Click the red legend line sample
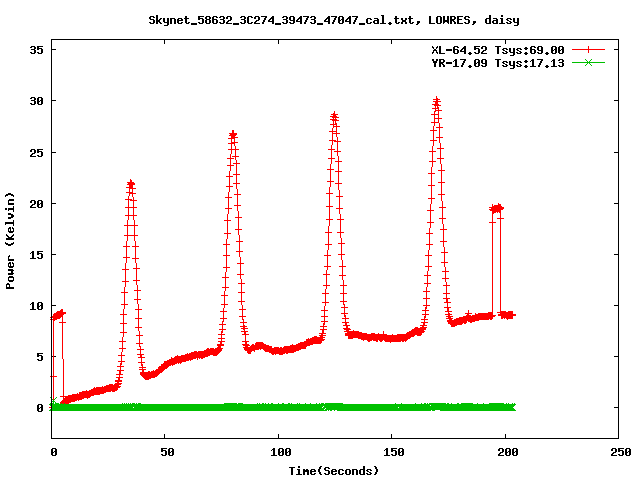The image size is (640, 480). [x=588, y=50]
